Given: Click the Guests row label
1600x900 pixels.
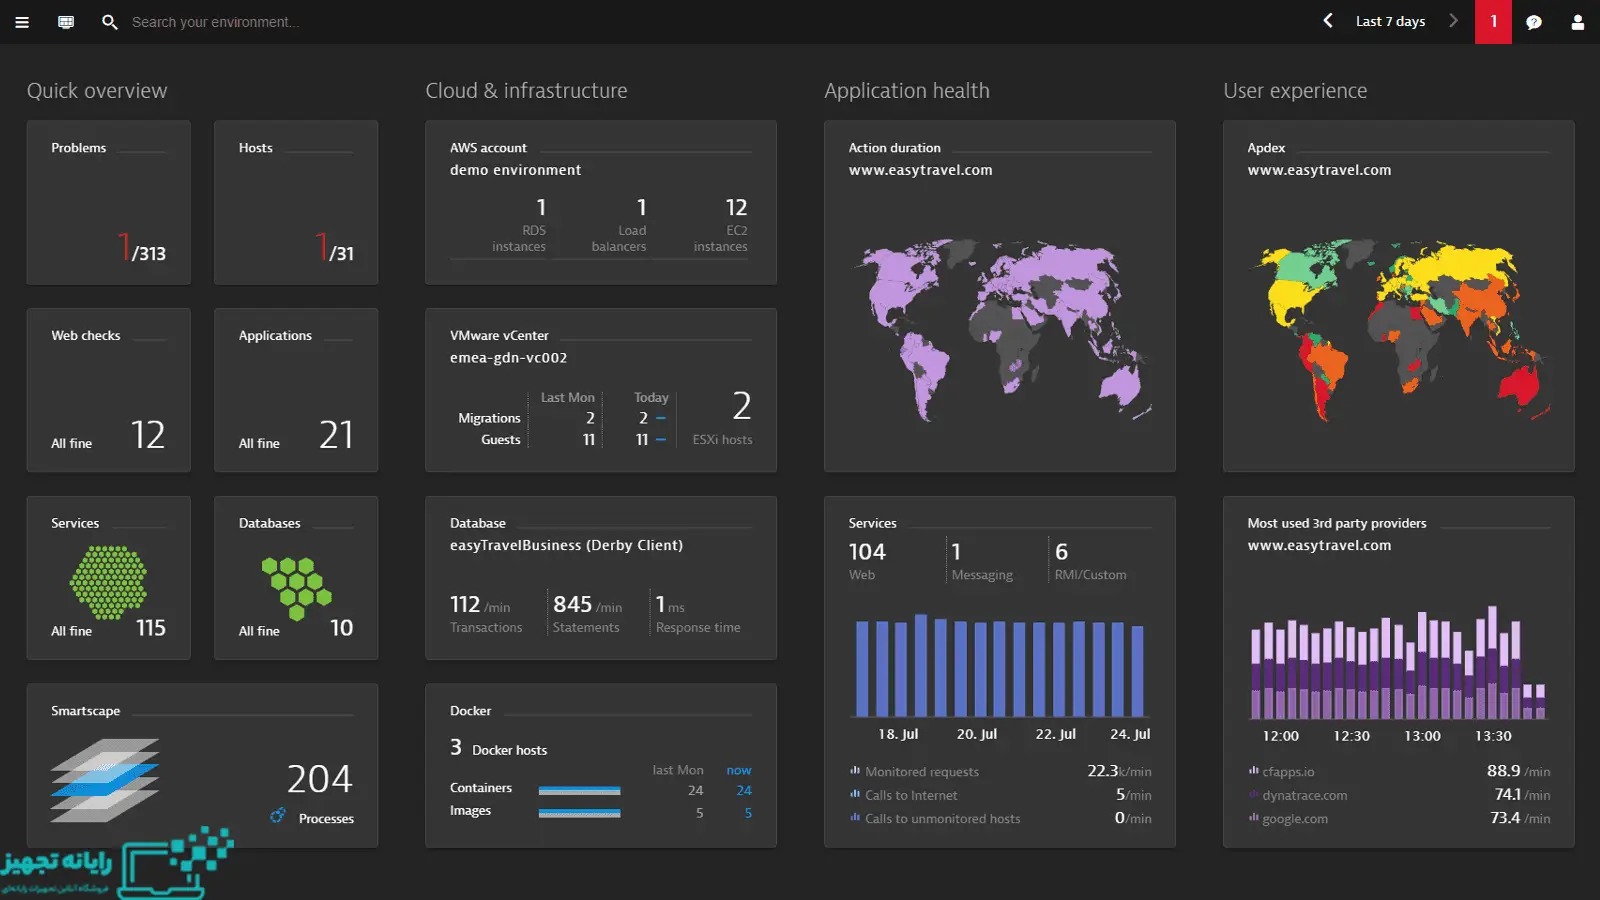Looking at the screenshot, I should pyautogui.click(x=500, y=439).
